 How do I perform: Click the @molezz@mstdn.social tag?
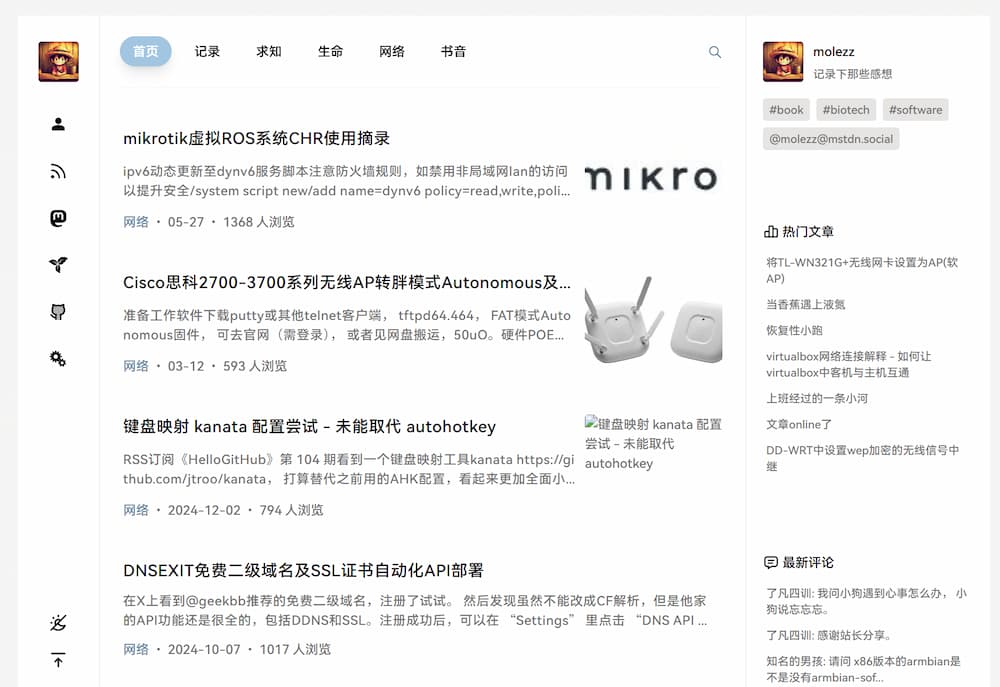pyautogui.click(x=831, y=139)
